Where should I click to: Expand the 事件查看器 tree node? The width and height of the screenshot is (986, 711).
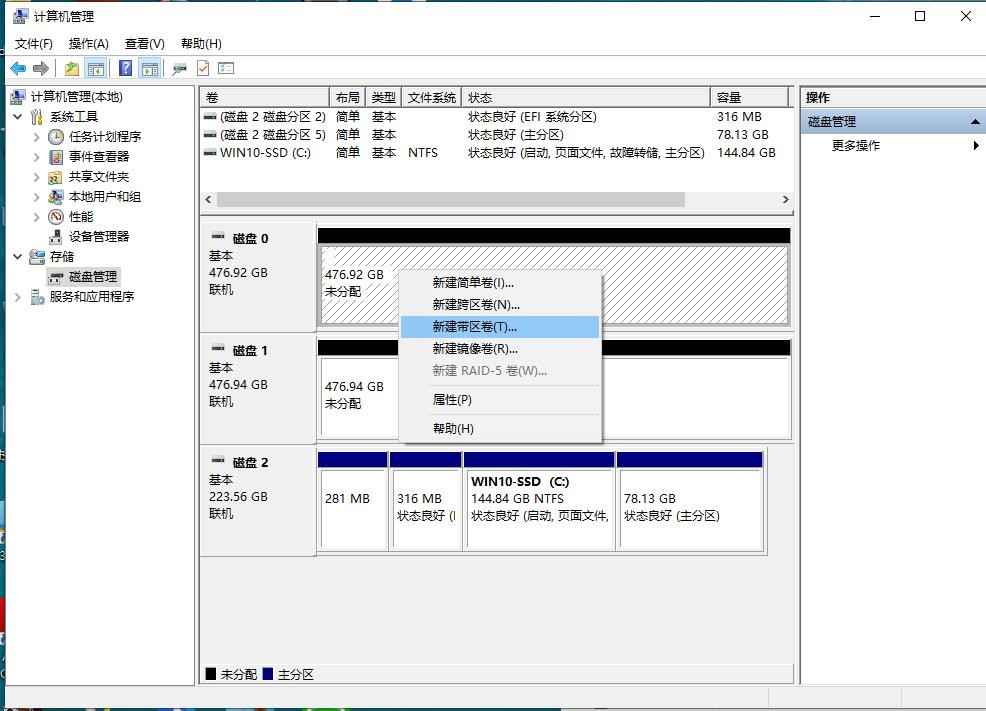tap(36, 158)
